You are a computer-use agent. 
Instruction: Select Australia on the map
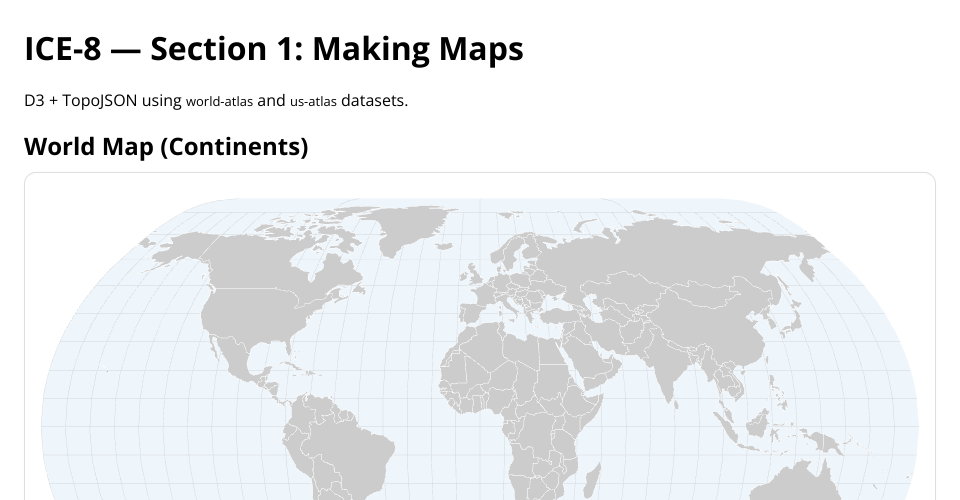point(790,485)
